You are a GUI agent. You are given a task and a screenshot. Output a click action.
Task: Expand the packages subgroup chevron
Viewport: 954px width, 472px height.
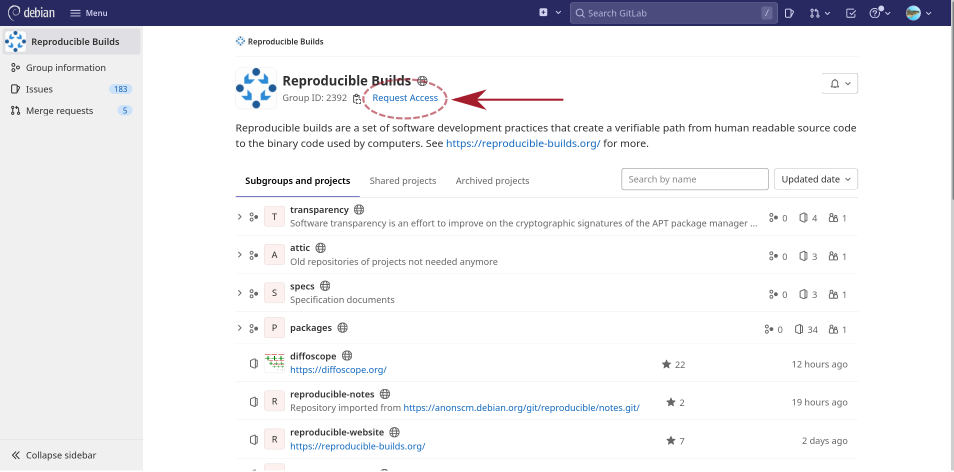(239, 328)
